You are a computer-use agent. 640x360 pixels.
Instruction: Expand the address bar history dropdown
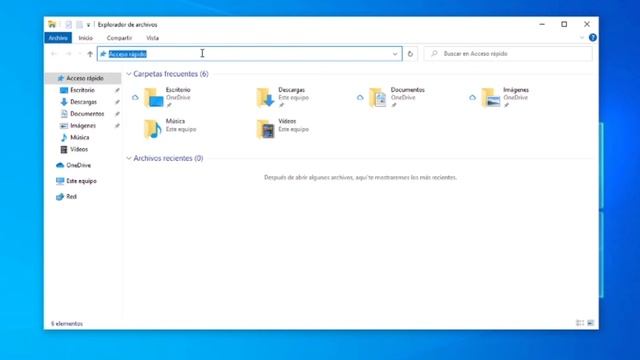[x=395, y=54]
